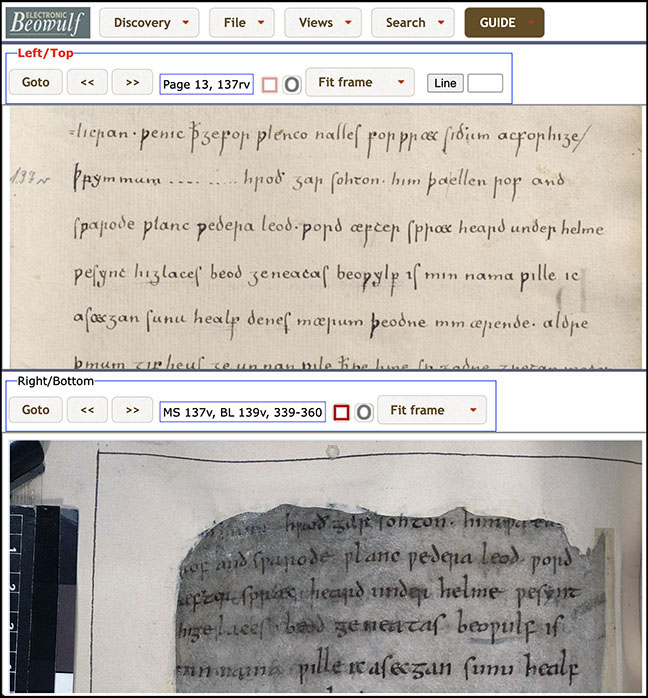Open Fit frame dropdown in Left/Top panel
648x698 pixels.
[360, 82]
